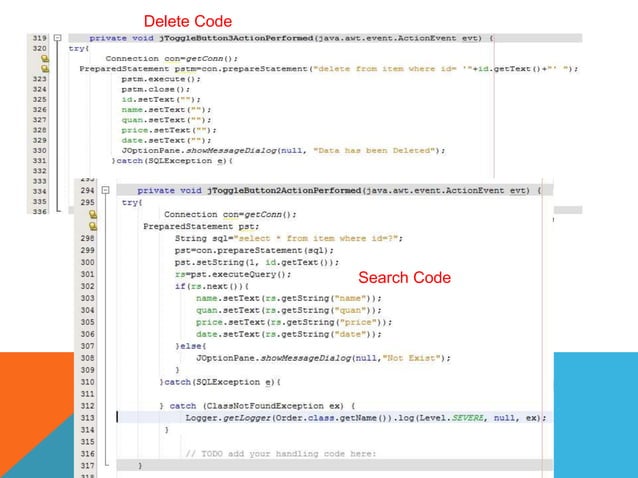Viewport: 638px width, 478px height.
Task: Place cursor on 'price.setText("");' at line 328
Action: point(169,130)
